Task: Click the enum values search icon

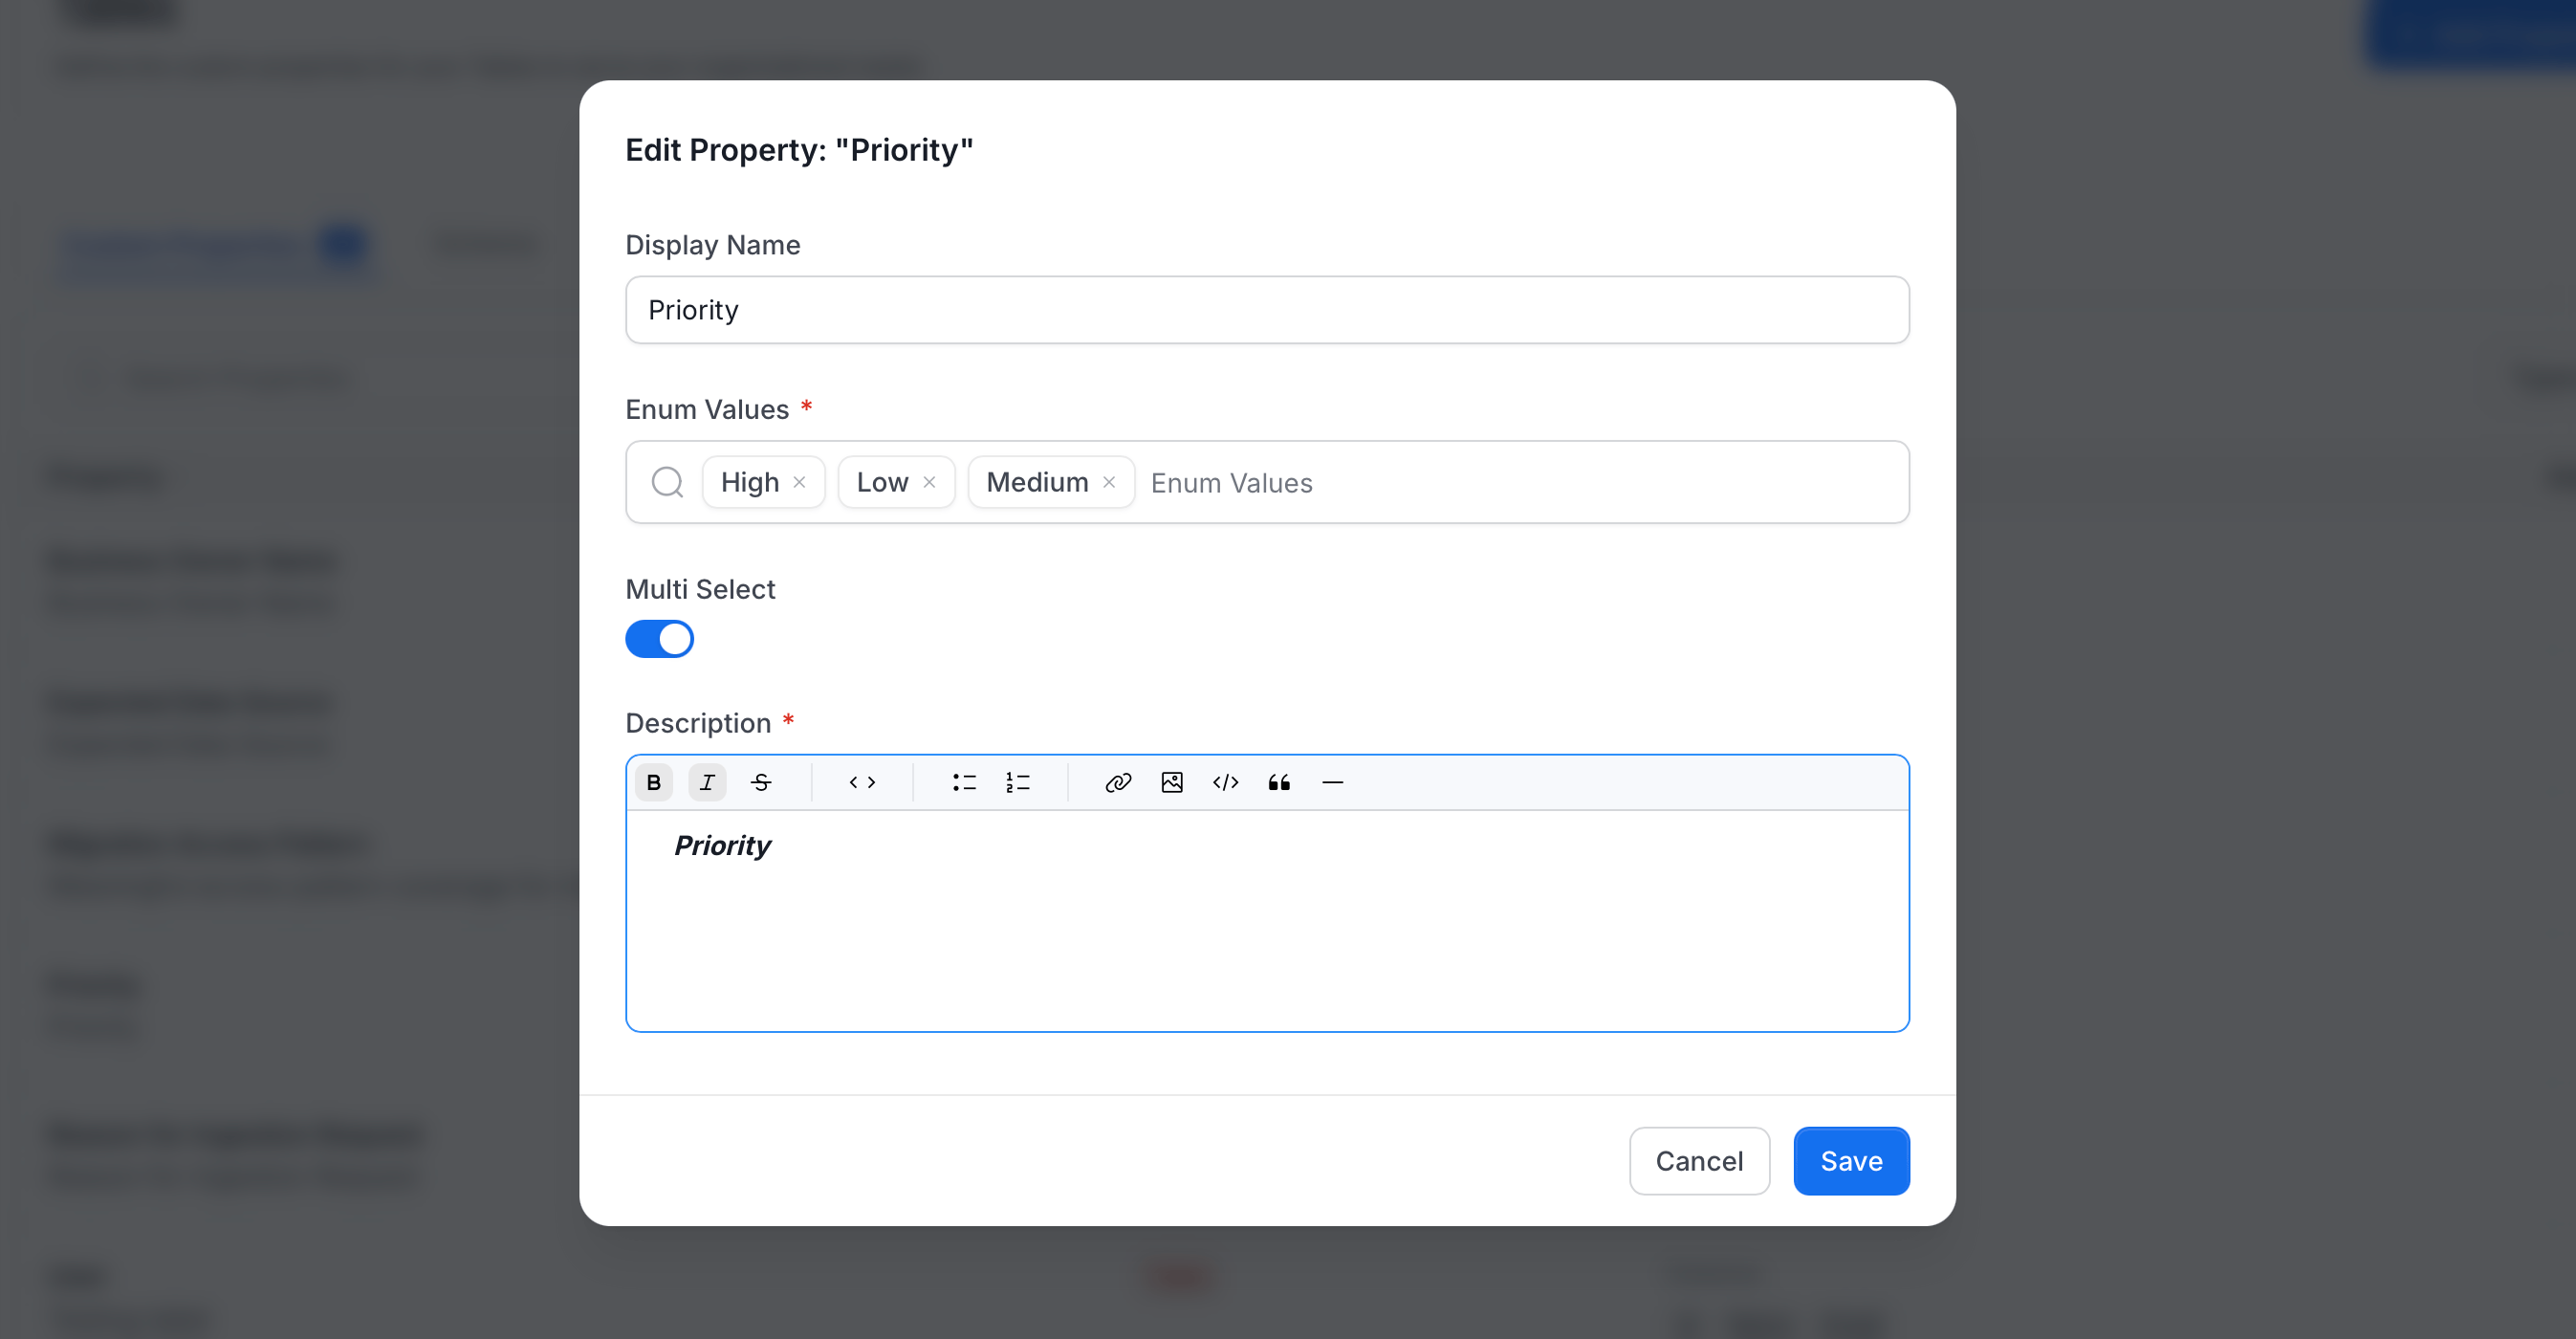Action: [x=667, y=482]
